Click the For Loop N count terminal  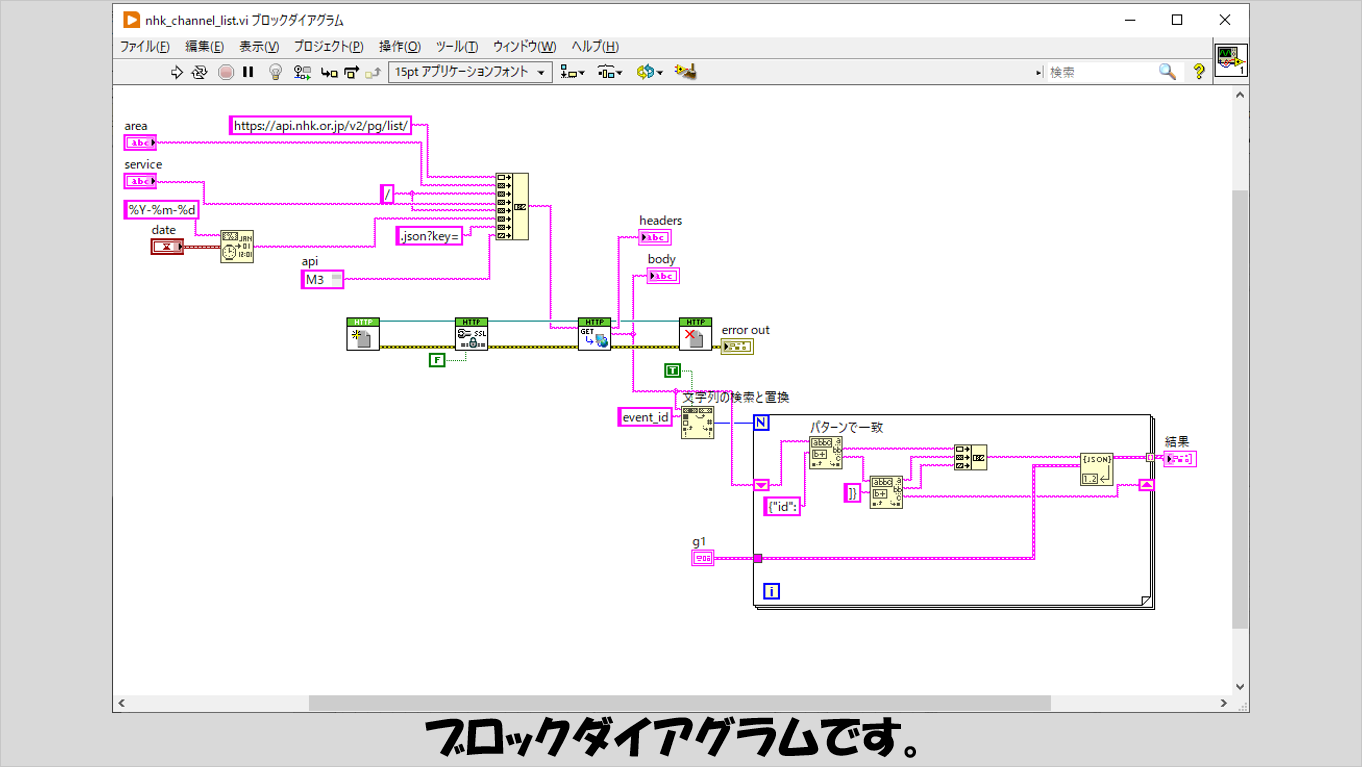761,423
